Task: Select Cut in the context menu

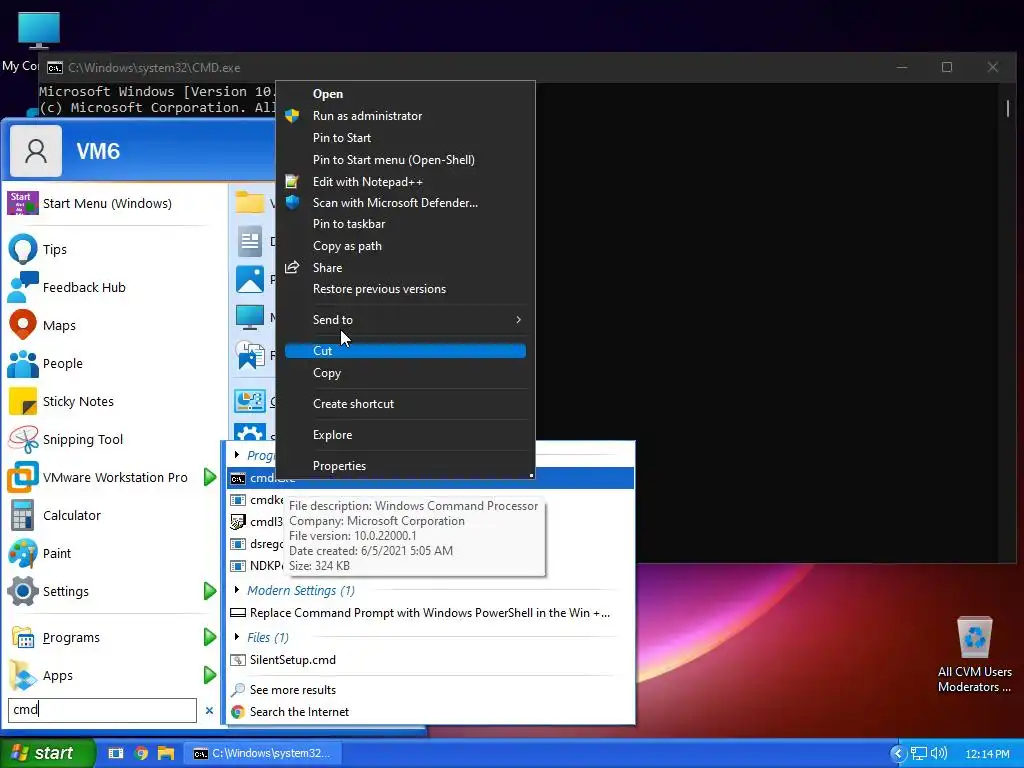Action: click(x=405, y=351)
